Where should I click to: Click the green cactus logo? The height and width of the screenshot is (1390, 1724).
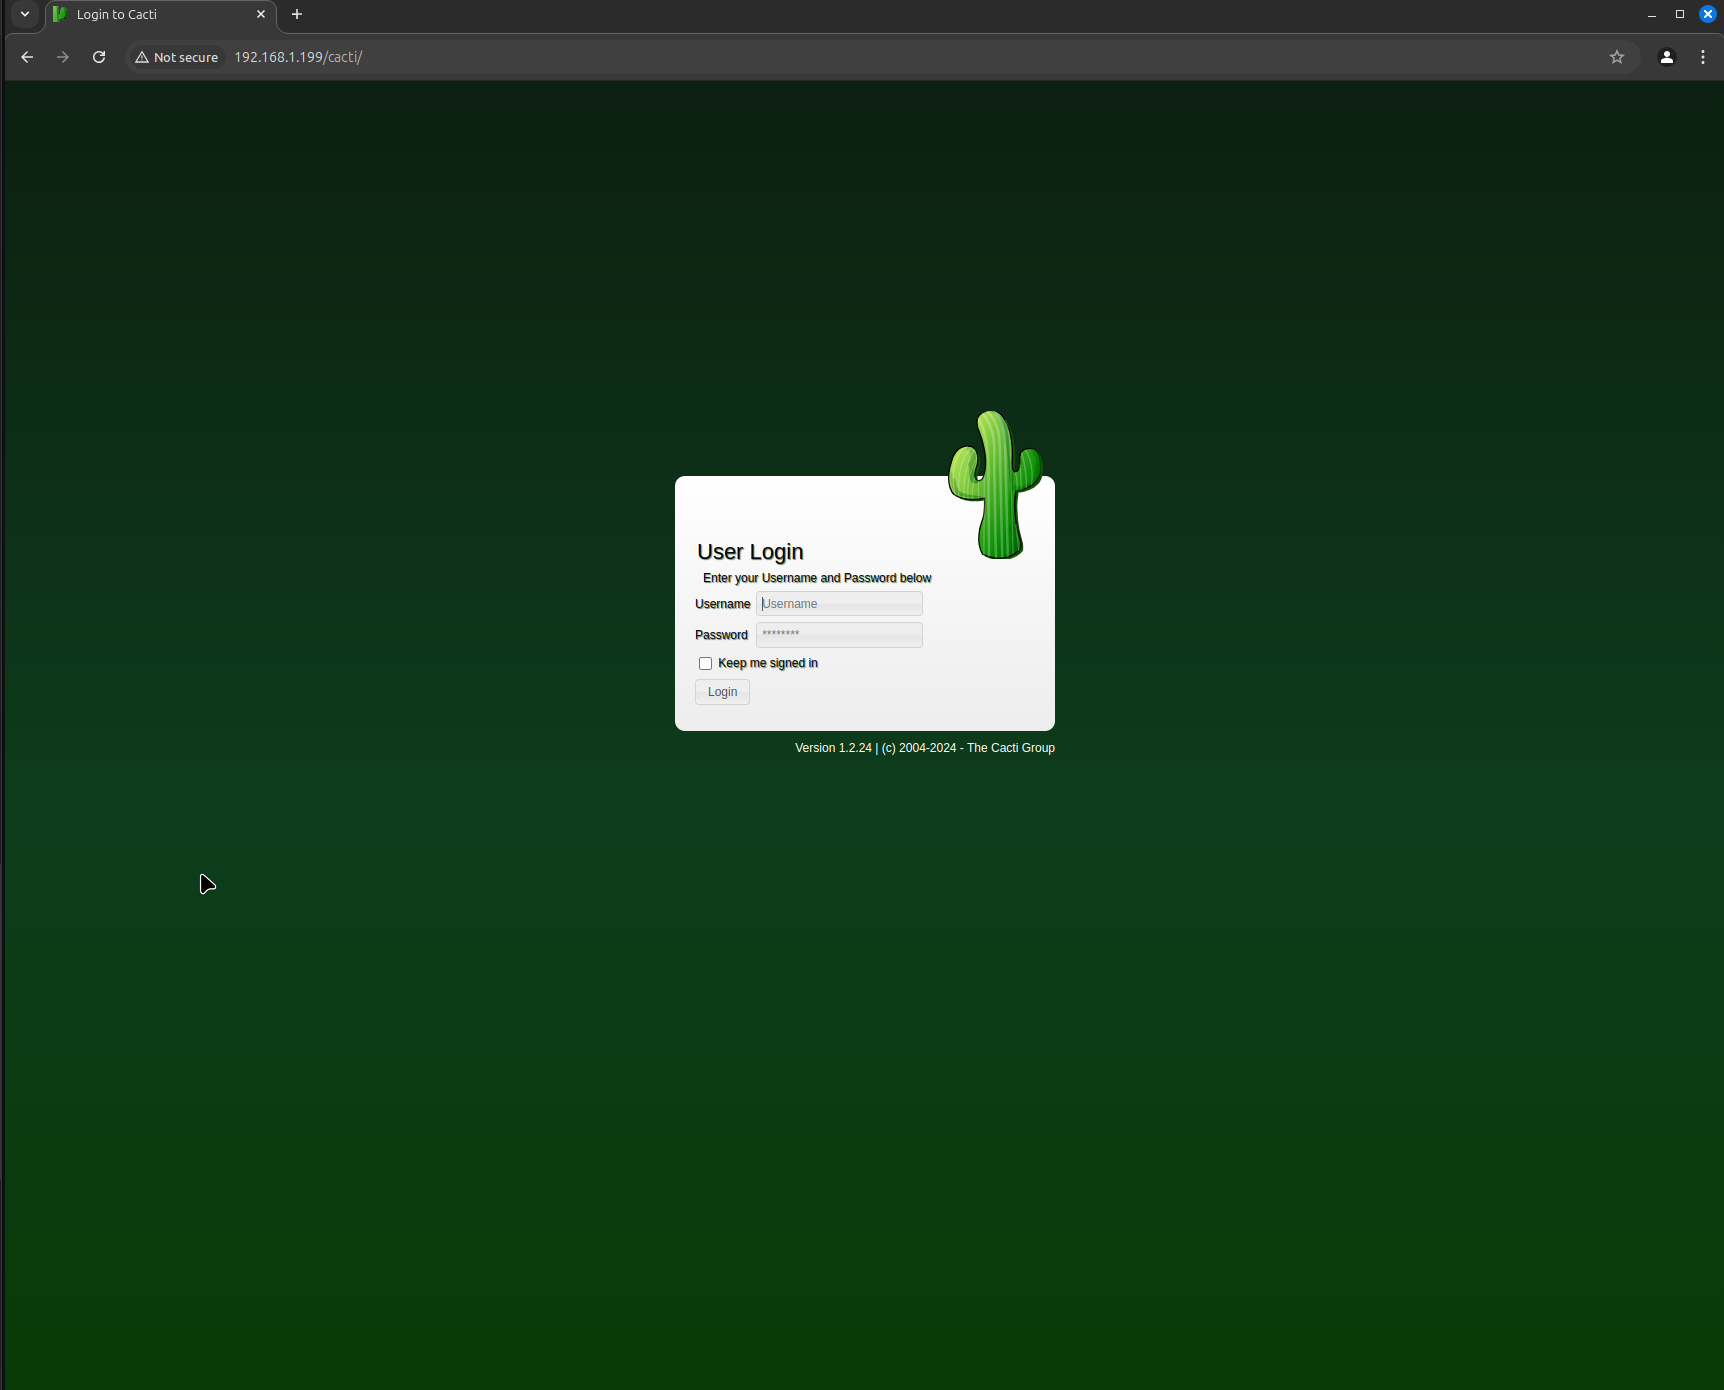point(995,485)
